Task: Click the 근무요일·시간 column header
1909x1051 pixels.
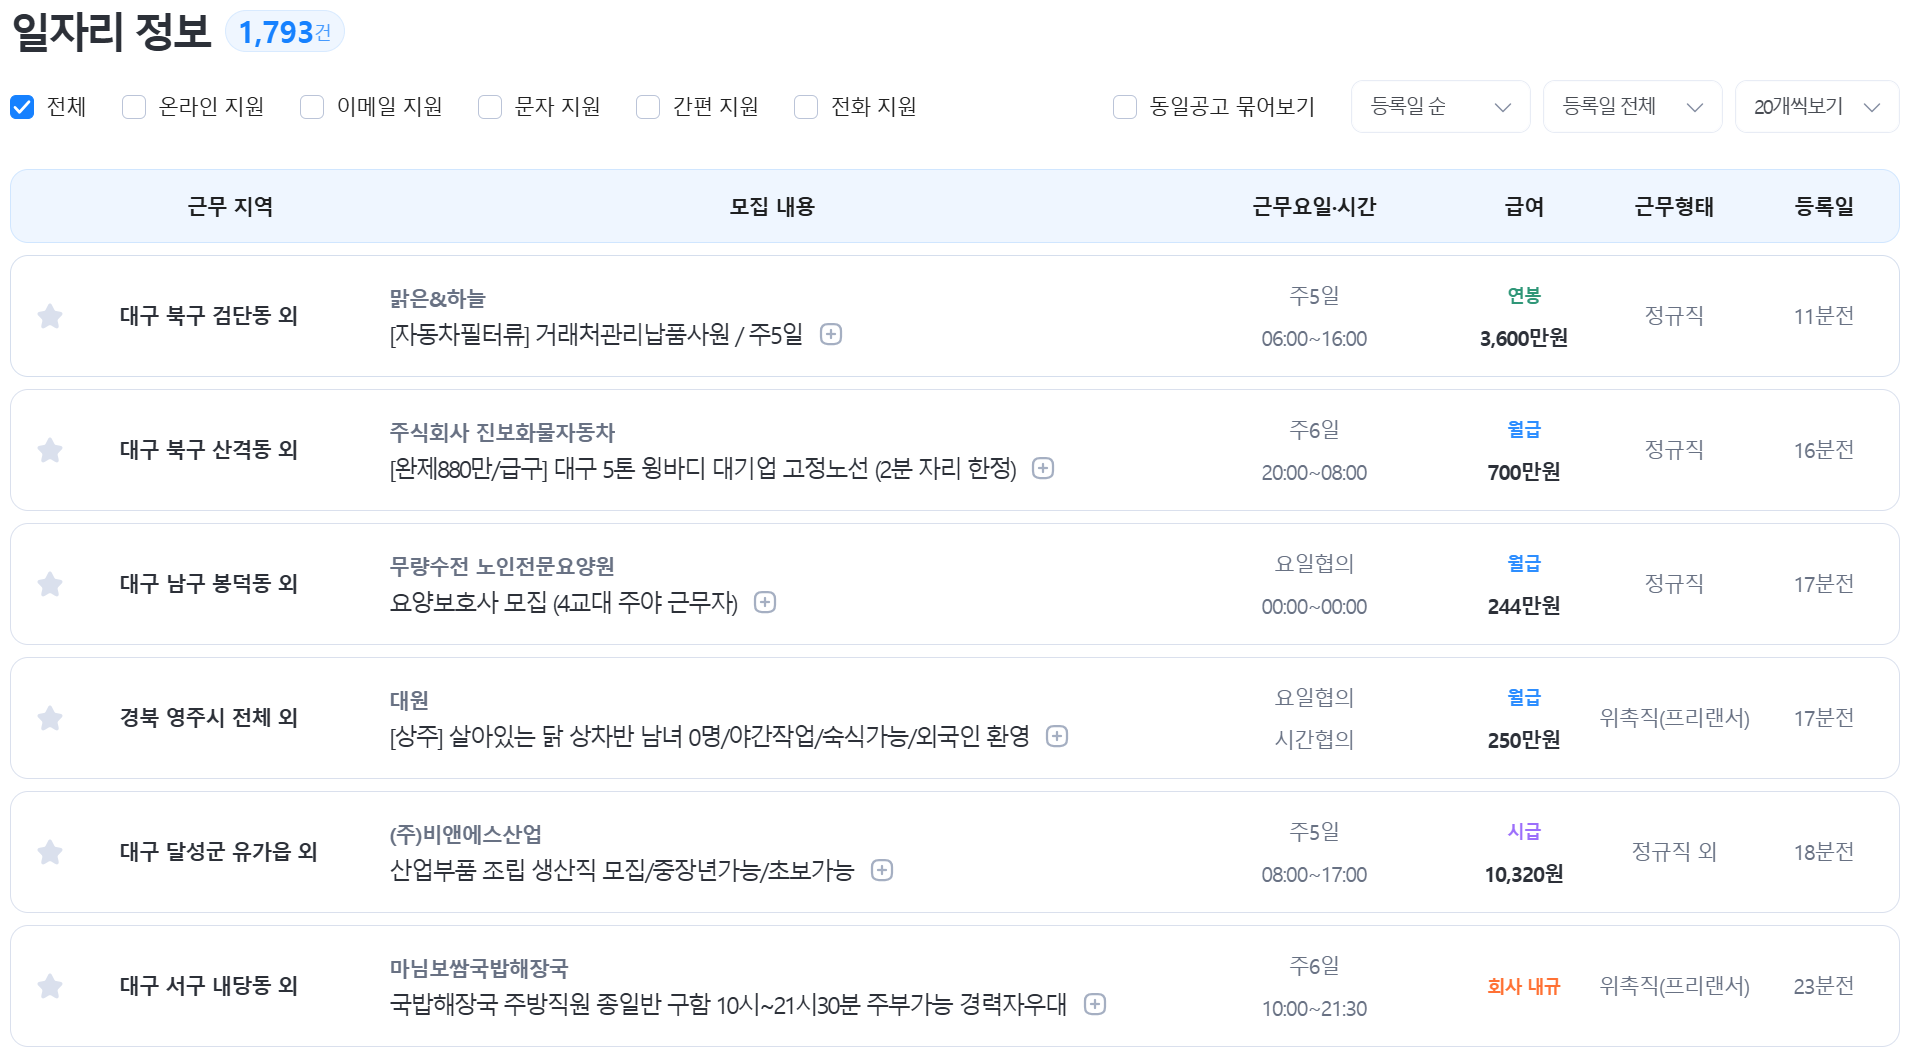Action: 1314,207
